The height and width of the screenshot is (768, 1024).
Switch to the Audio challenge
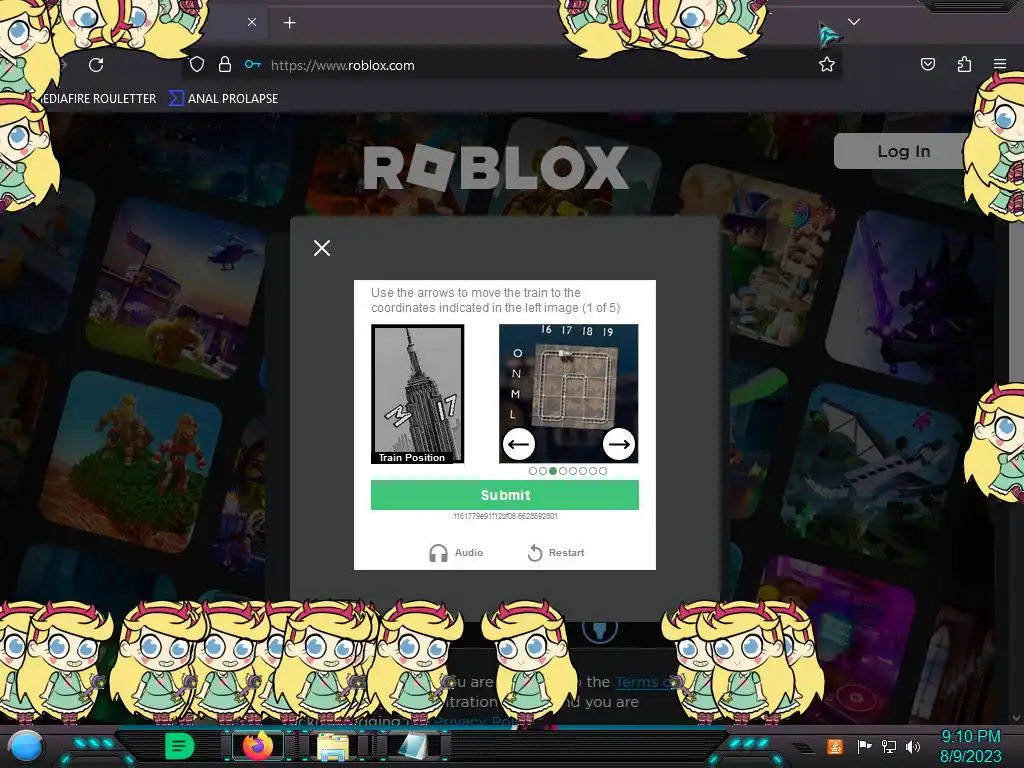tap(456, 552)
